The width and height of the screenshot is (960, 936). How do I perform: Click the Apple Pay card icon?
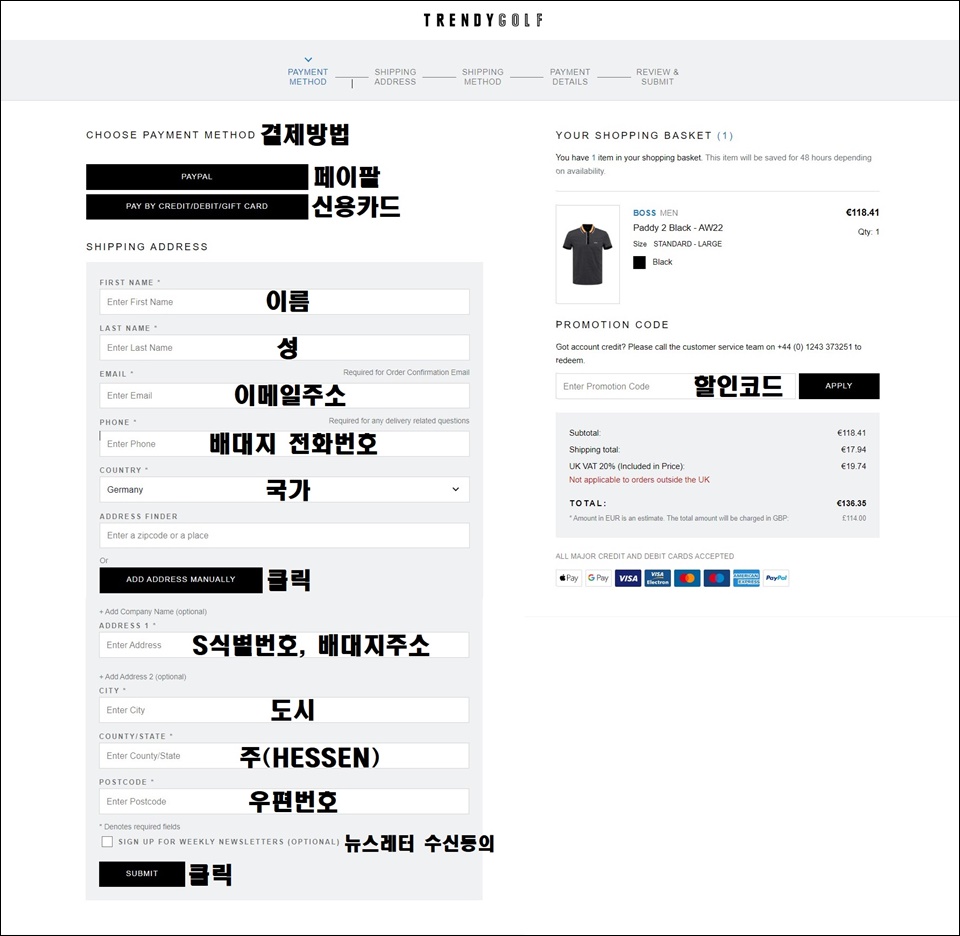click(569, 578)
